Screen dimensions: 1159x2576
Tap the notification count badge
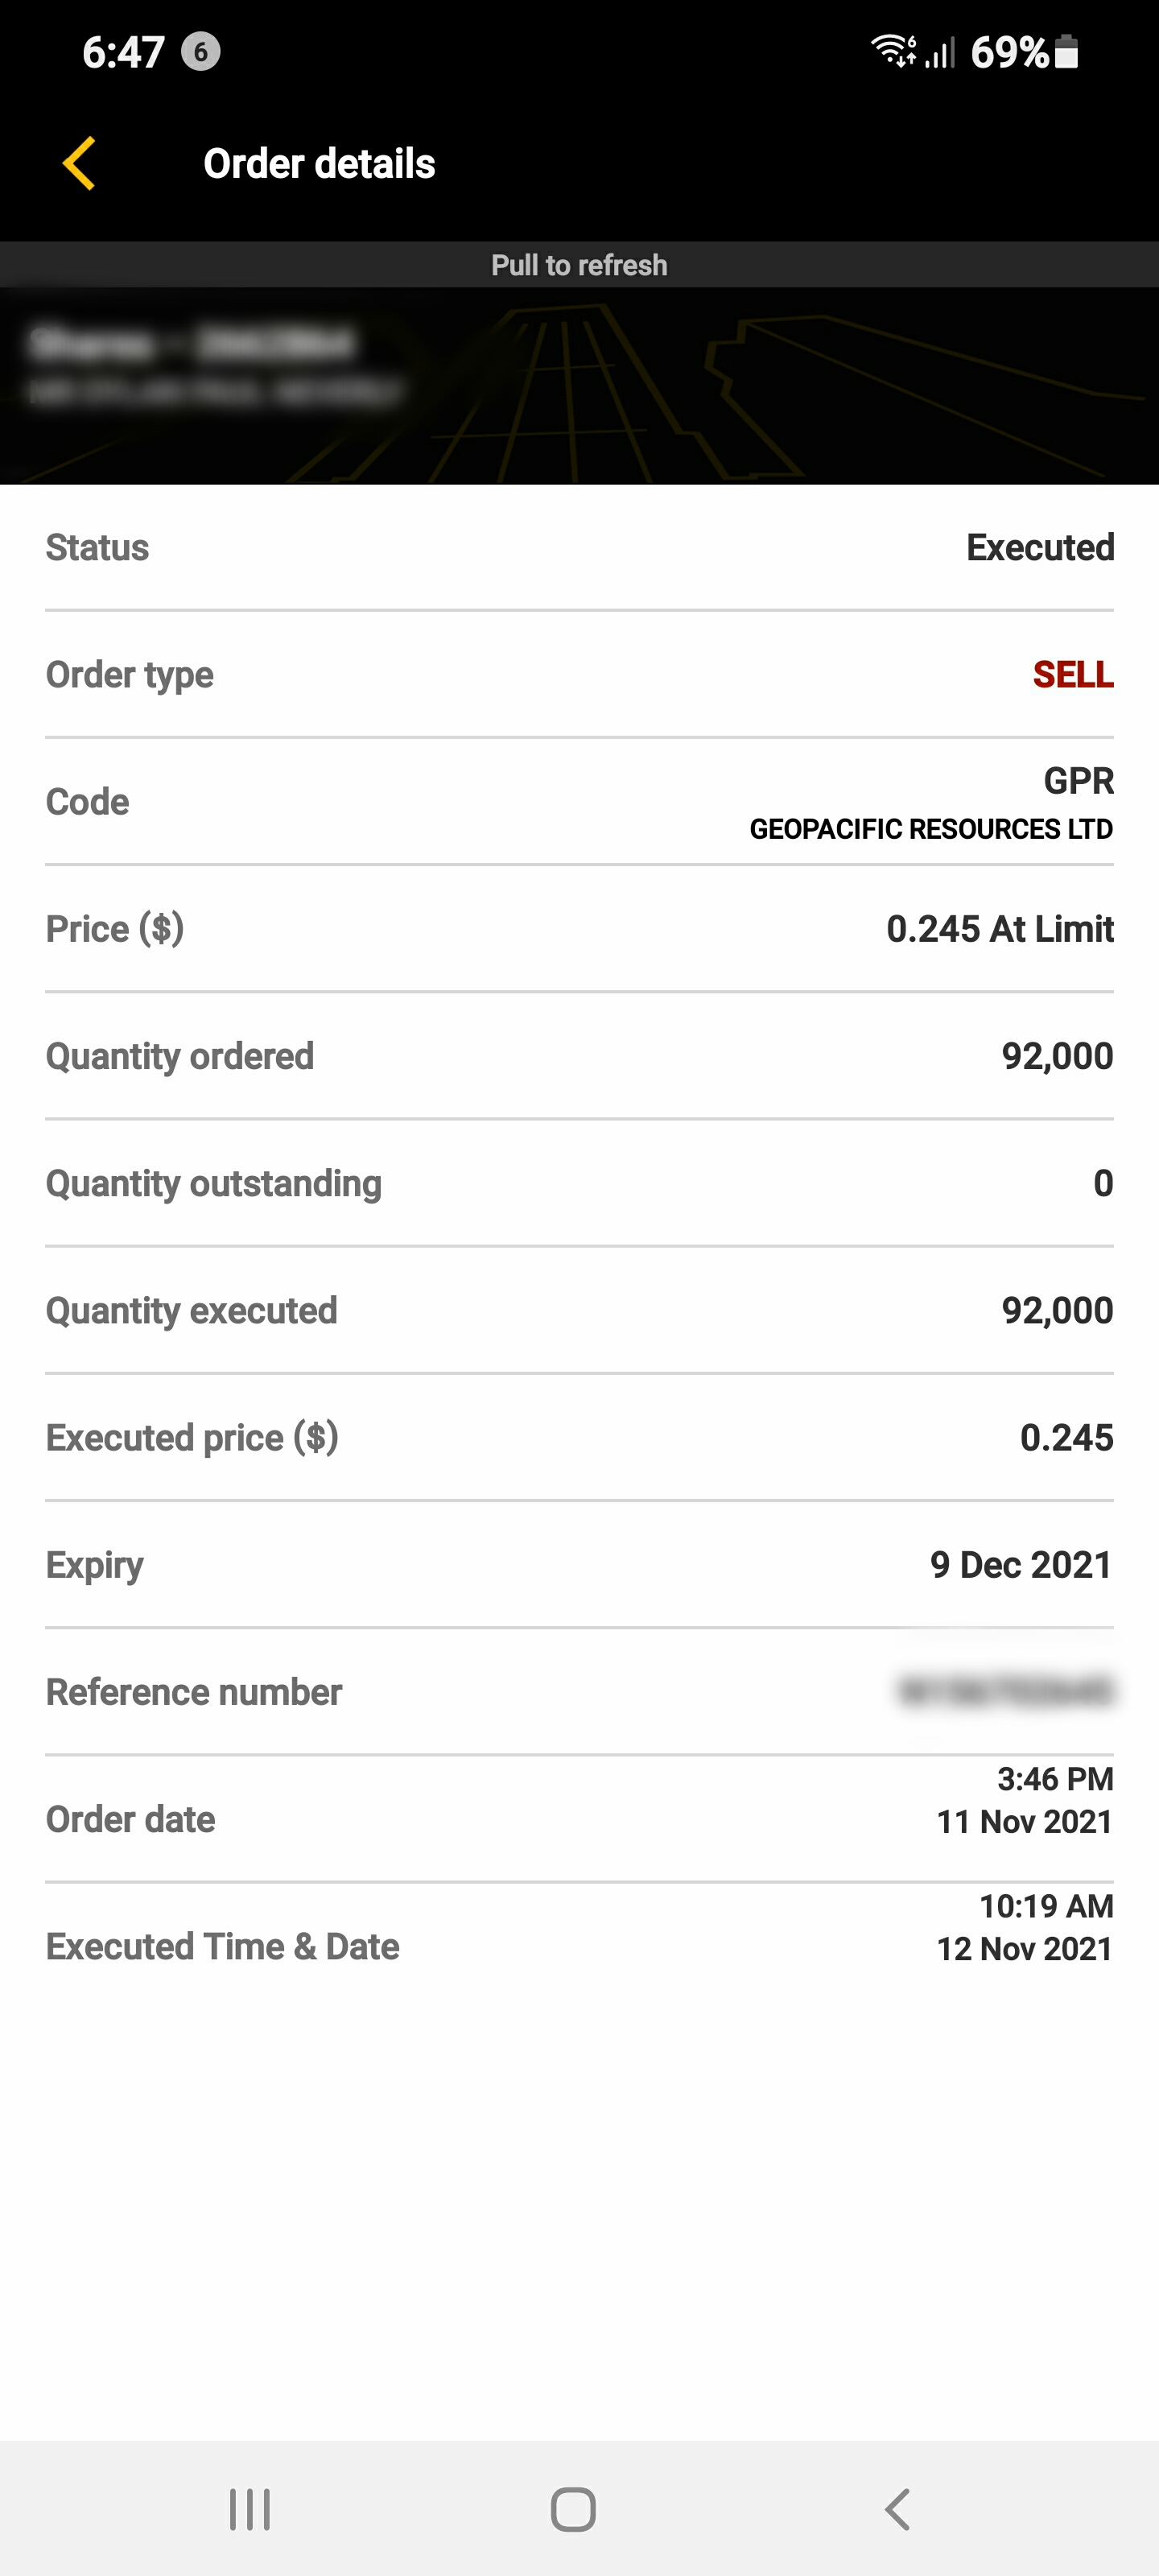pos(200,52)
